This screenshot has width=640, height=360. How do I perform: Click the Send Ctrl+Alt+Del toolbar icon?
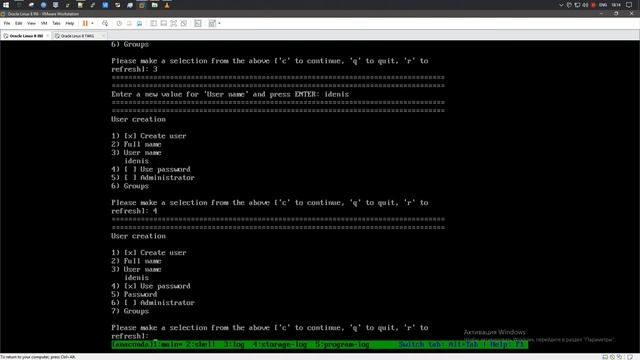(105, 23)
